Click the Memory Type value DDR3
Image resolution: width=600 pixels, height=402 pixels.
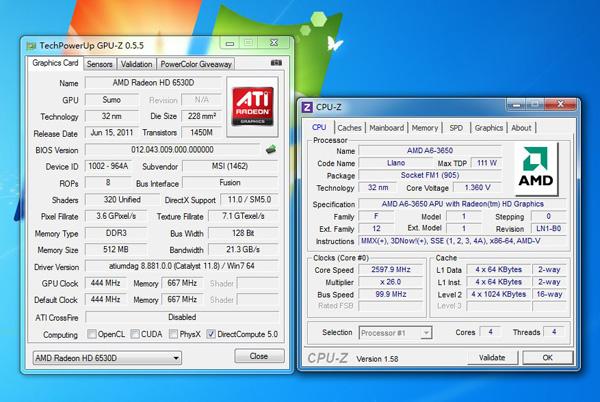pos(116,233)
